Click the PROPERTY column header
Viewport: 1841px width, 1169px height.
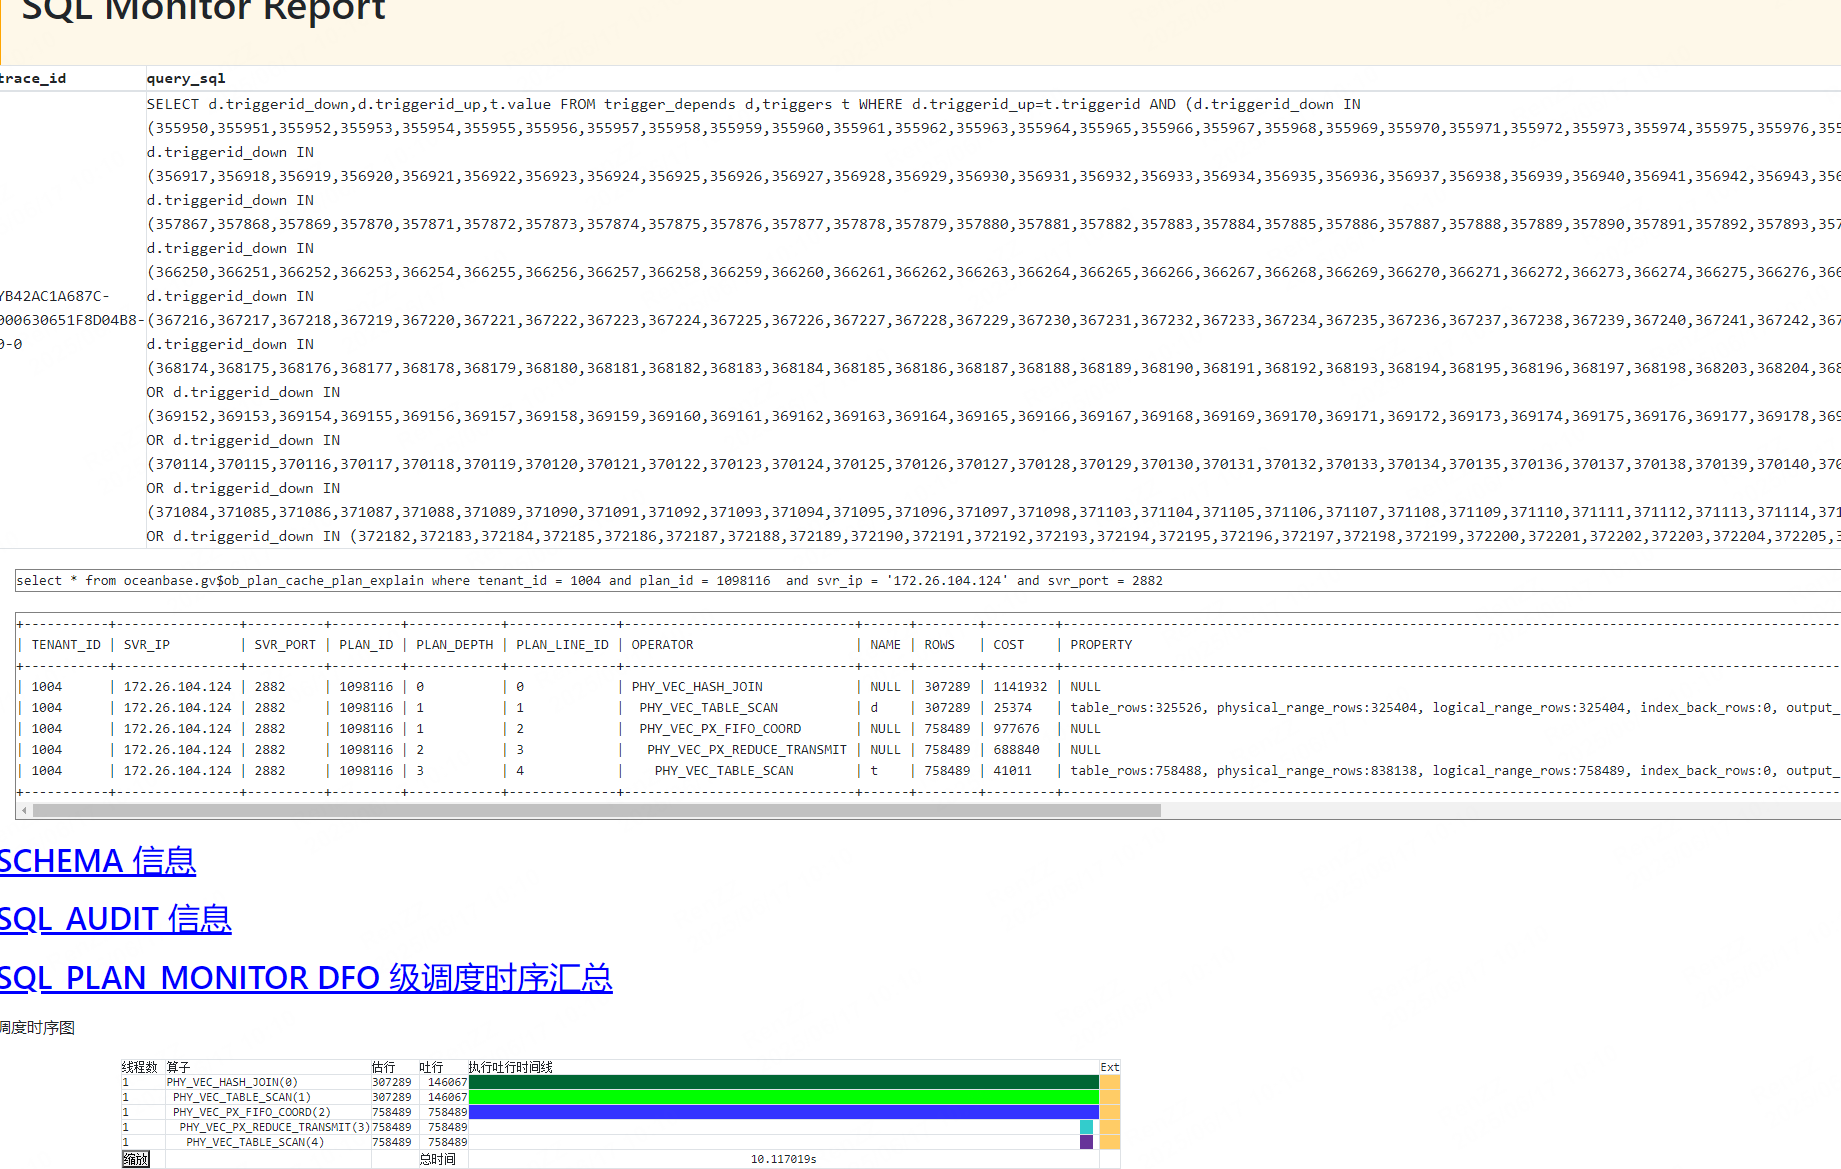coord(1101,645)
